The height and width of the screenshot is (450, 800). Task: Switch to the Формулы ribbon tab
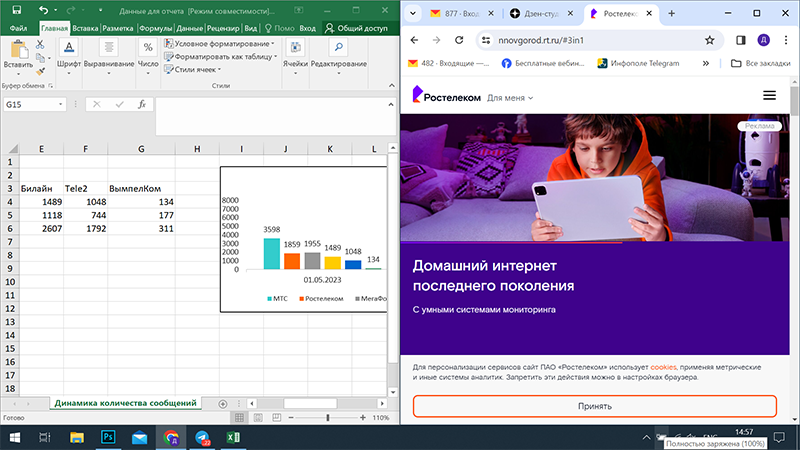click(156, 29)
